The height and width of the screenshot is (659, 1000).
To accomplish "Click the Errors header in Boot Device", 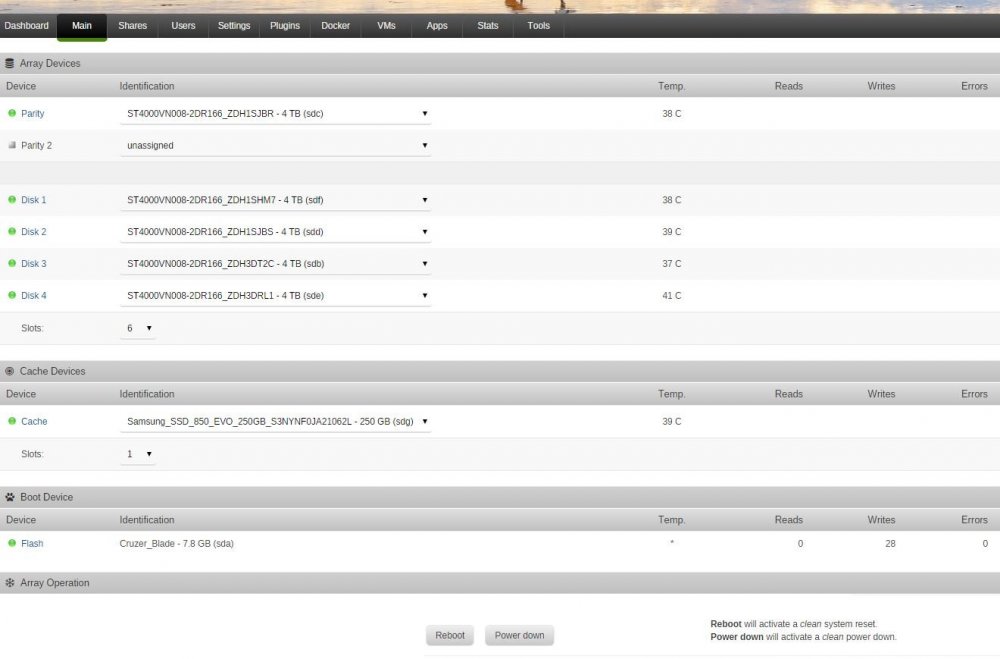I will click(x=974, y=520).
